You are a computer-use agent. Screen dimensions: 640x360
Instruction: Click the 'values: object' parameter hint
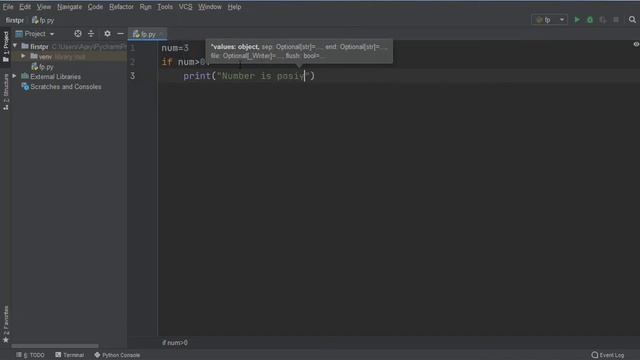coord(235,47)
